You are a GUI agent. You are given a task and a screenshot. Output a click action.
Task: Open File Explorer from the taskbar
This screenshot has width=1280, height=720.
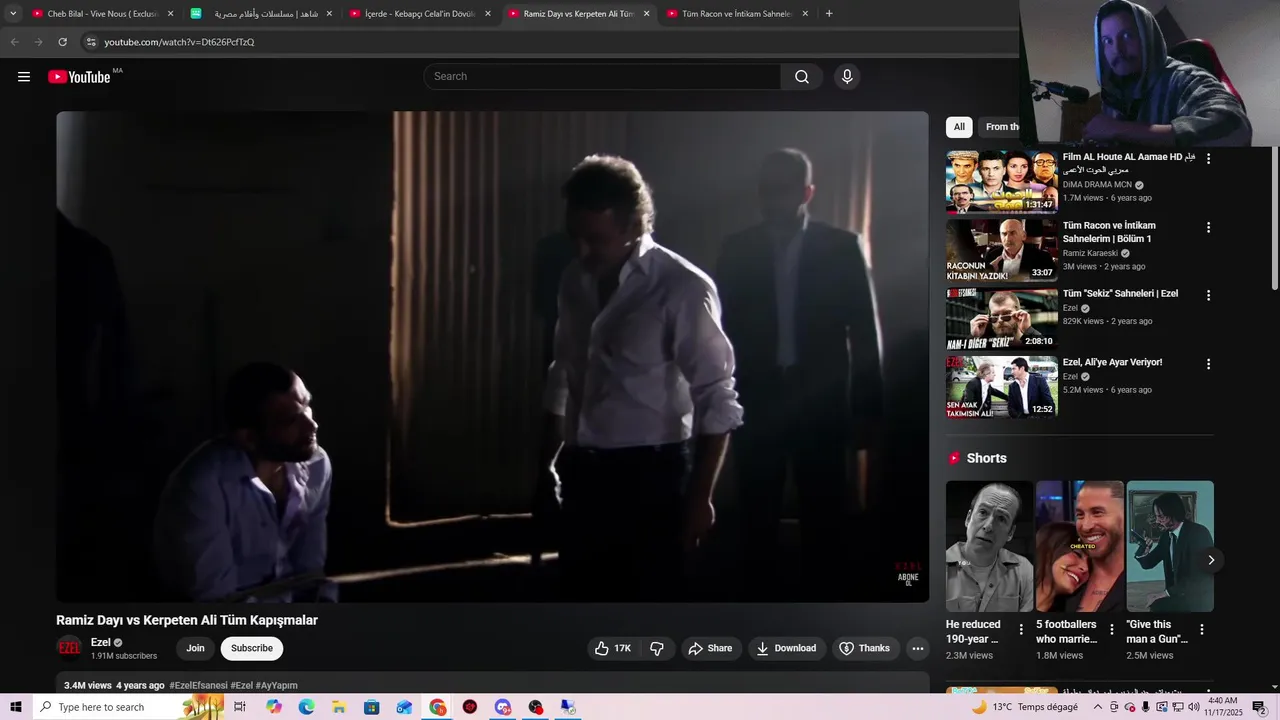point(339,707)
